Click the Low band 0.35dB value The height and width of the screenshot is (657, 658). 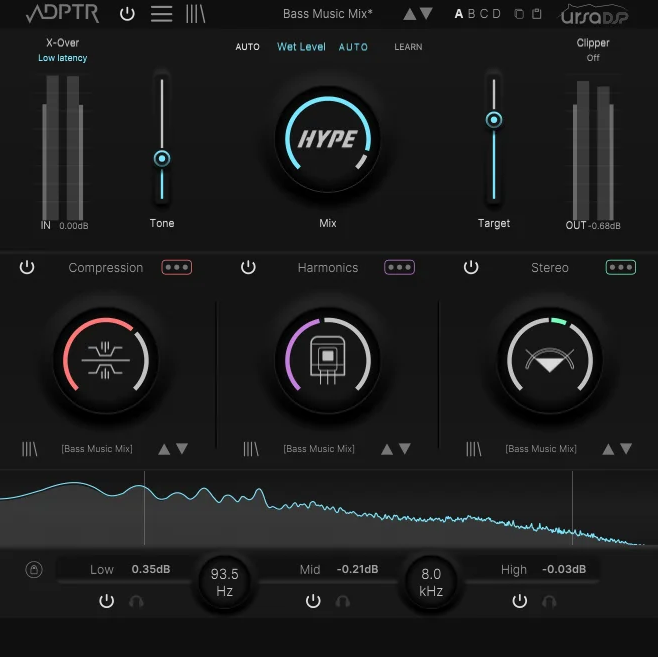click(x=151, y=569)
